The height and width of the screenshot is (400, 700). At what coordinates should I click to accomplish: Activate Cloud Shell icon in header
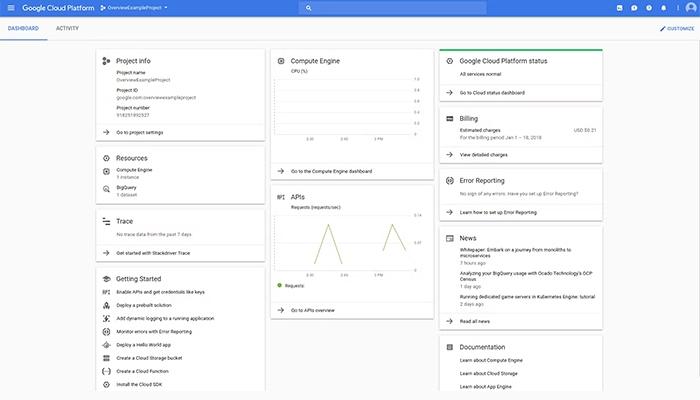click(x=619, y=8)
